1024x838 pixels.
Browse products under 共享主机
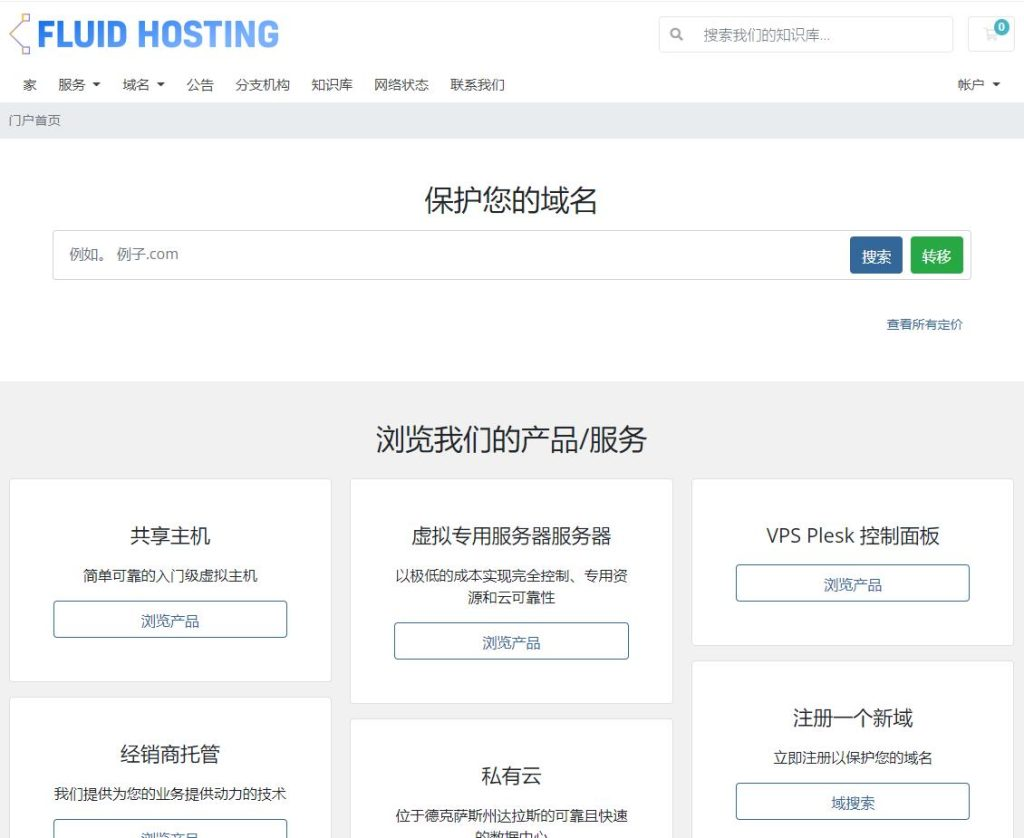(170, 620)
